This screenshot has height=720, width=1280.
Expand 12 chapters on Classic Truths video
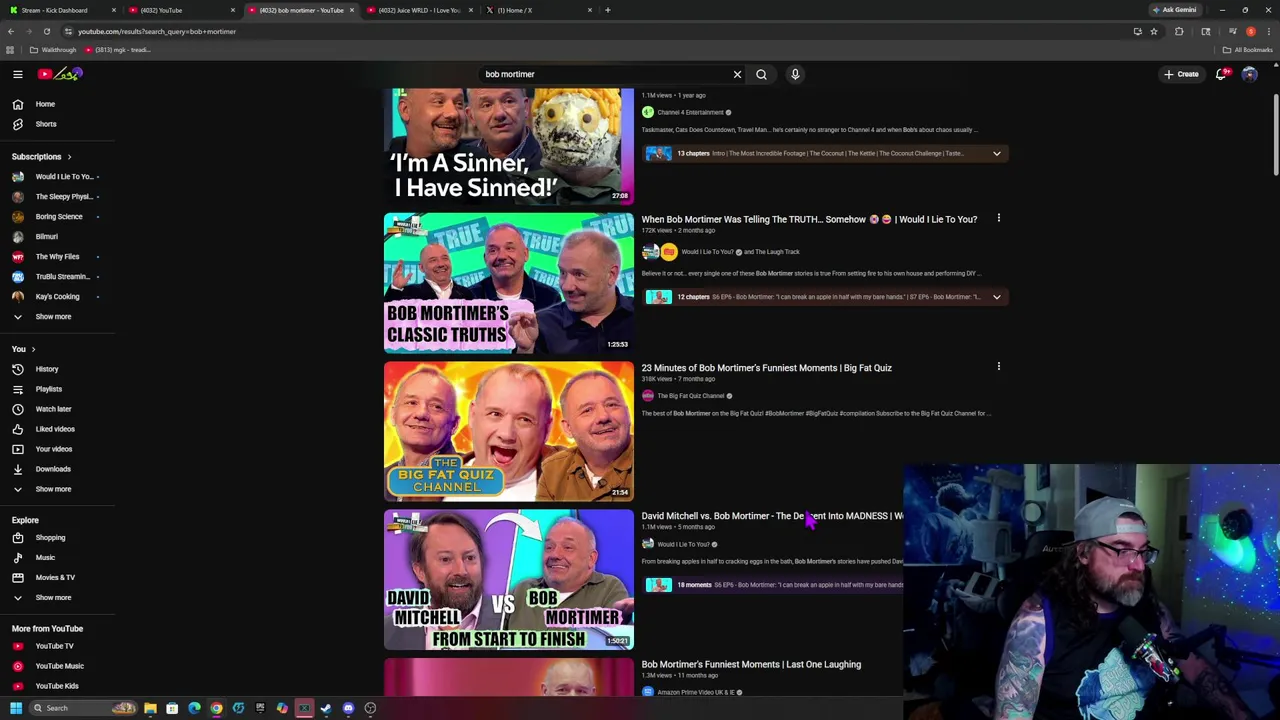tap(996, 297)
